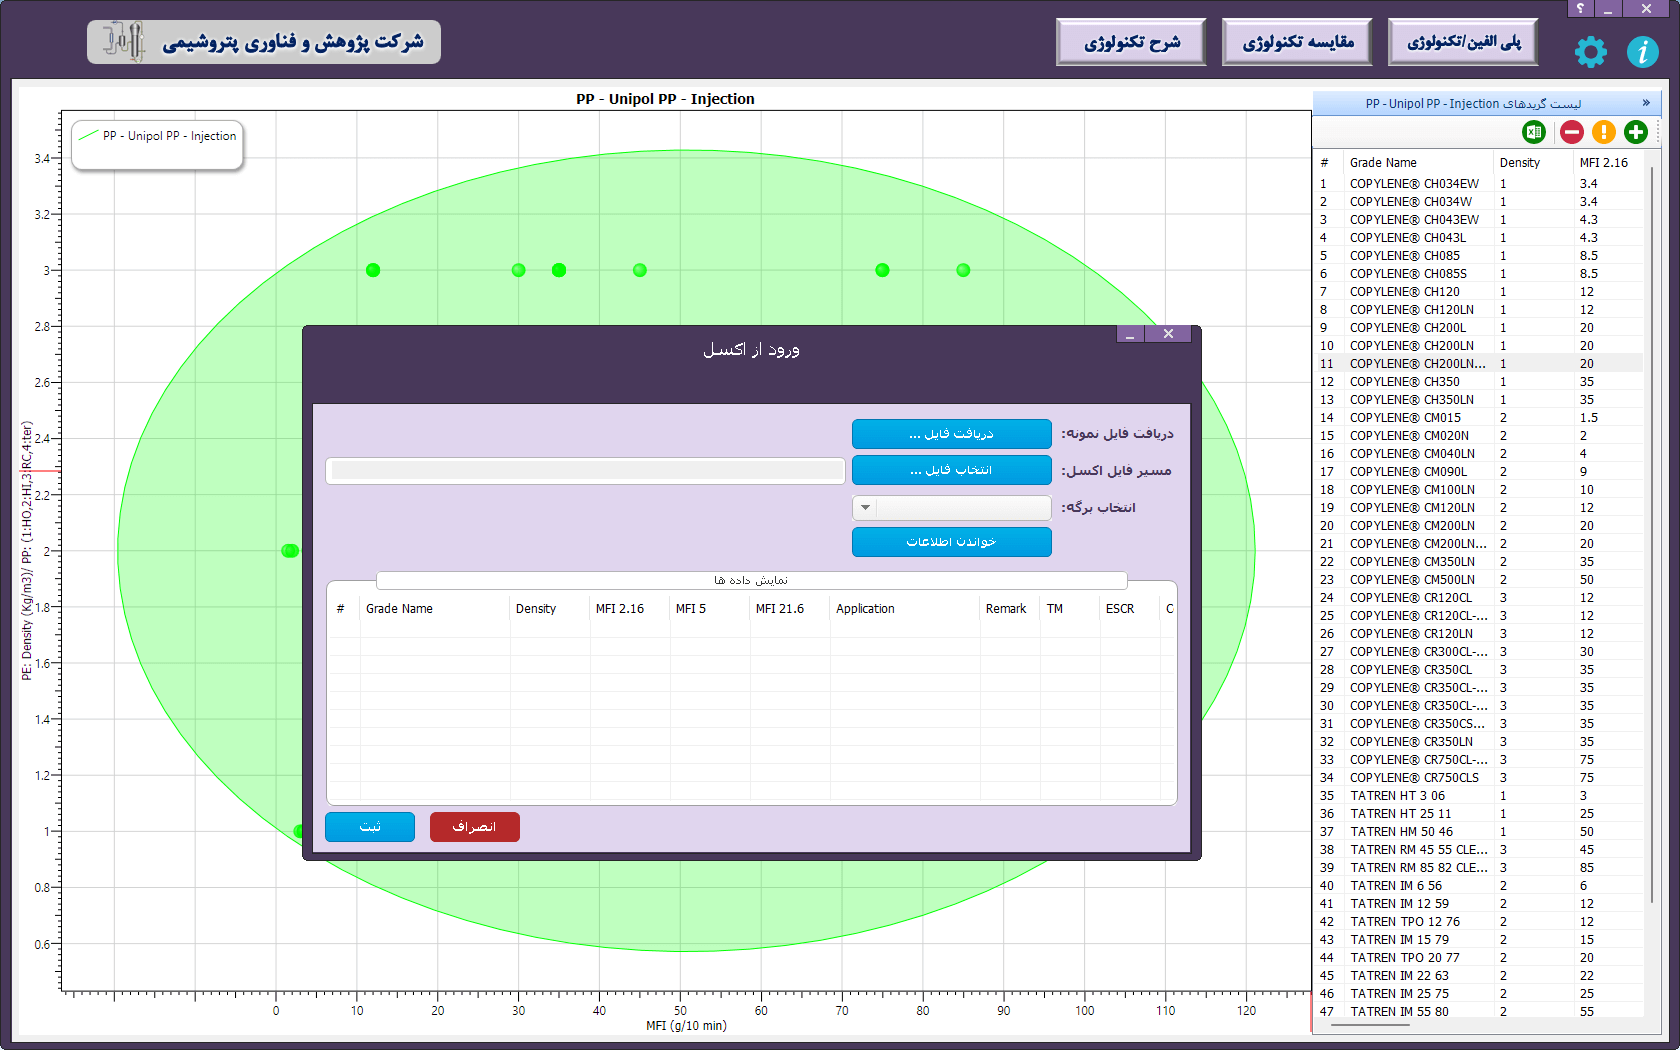Select row COPYLENE® CM090L

click(x=1480, y=472)
